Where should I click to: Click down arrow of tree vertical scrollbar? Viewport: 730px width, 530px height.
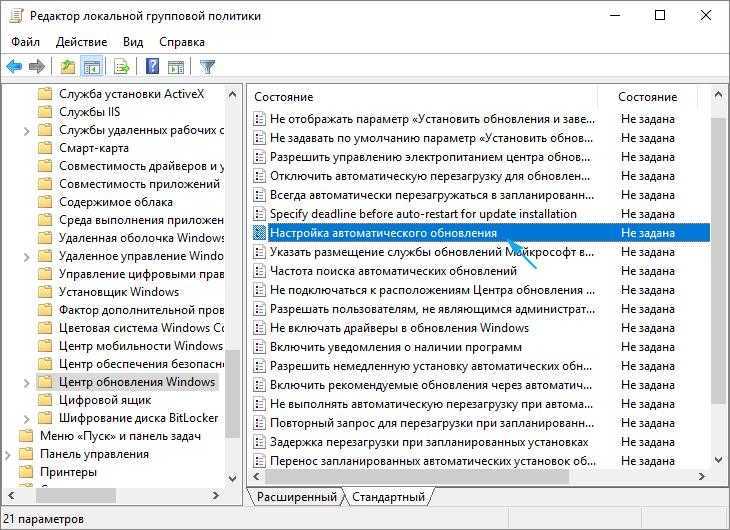click(x=232, y=478)
